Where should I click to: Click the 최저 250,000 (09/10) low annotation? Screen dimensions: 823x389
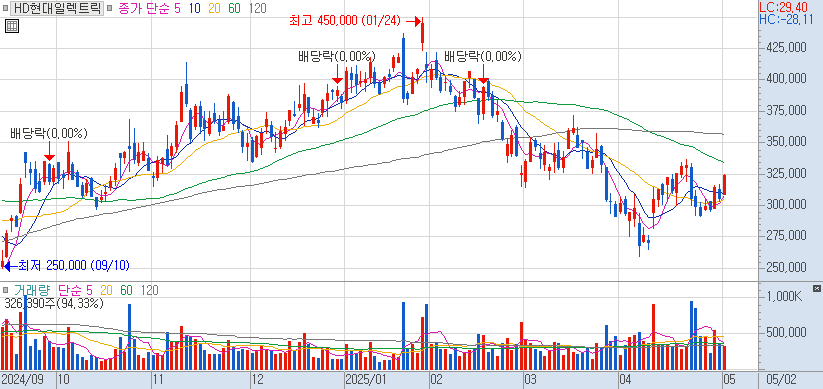pos(73,266)
